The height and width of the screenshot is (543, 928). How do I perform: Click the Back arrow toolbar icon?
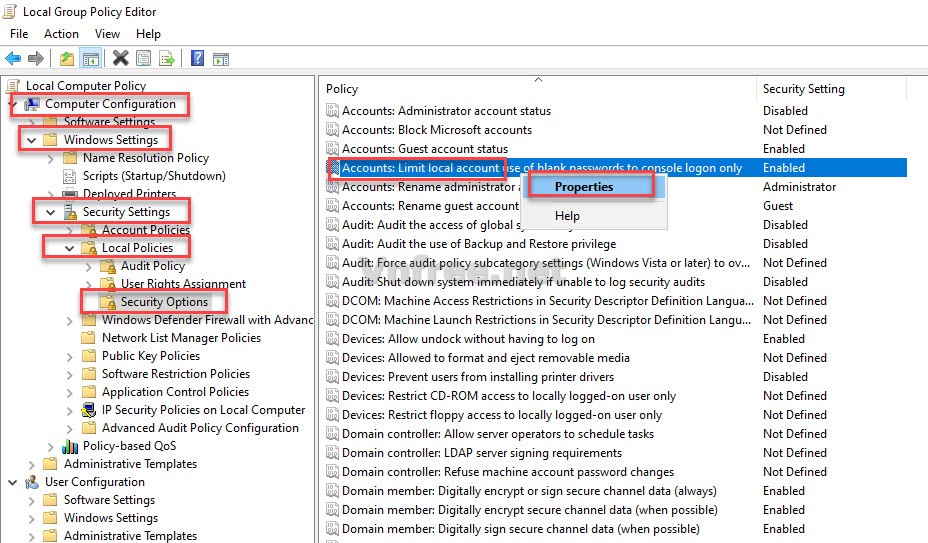13,58
